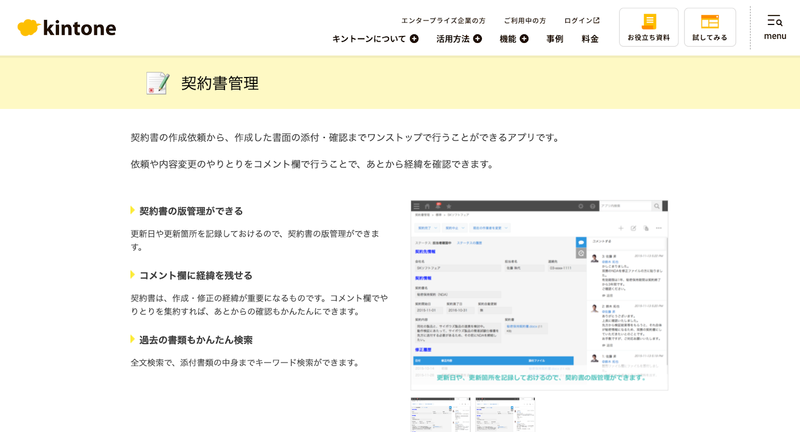Open the 契約完了 status dropdown in preview

click(427, 228)
